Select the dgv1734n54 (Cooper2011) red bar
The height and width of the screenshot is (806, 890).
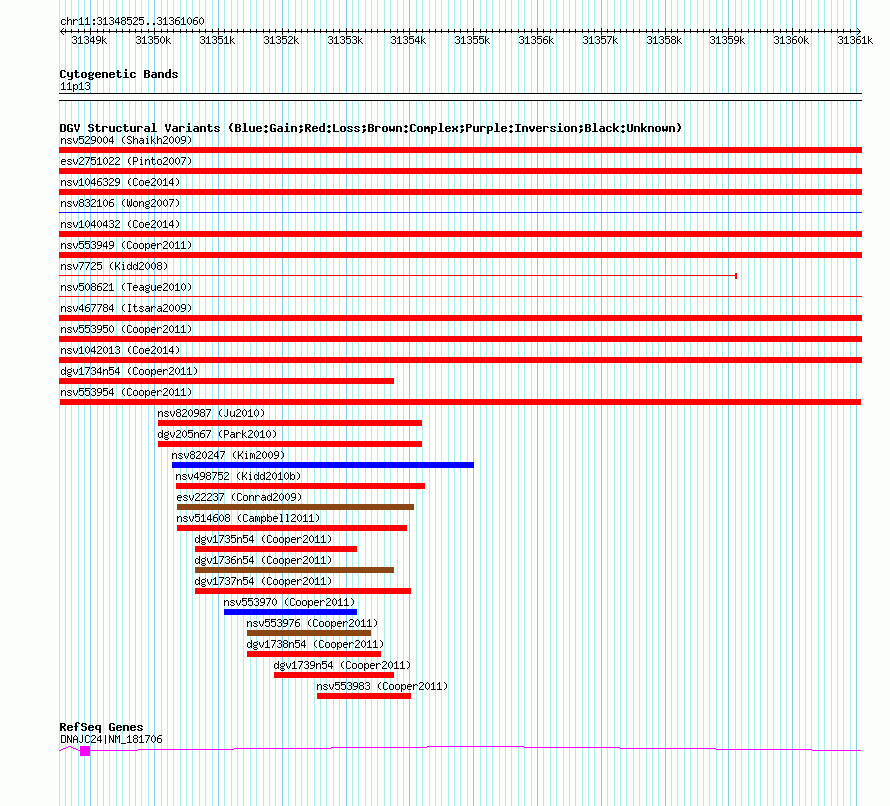226,381
